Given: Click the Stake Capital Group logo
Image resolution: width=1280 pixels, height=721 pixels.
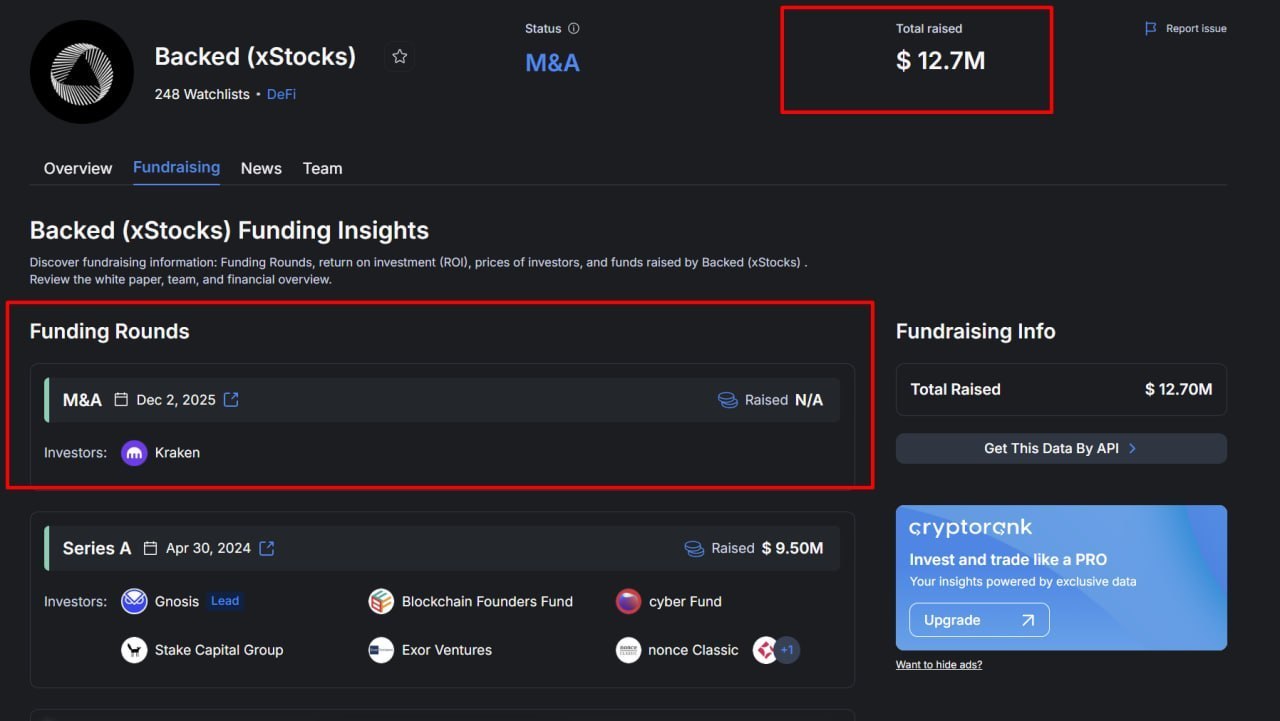Looking at the screenshot, I should tap(134, 650).
